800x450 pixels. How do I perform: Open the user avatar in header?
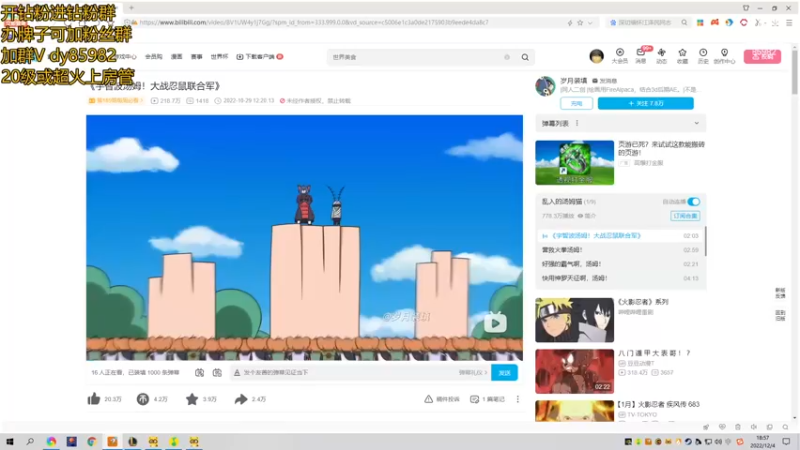pos(596,56)
